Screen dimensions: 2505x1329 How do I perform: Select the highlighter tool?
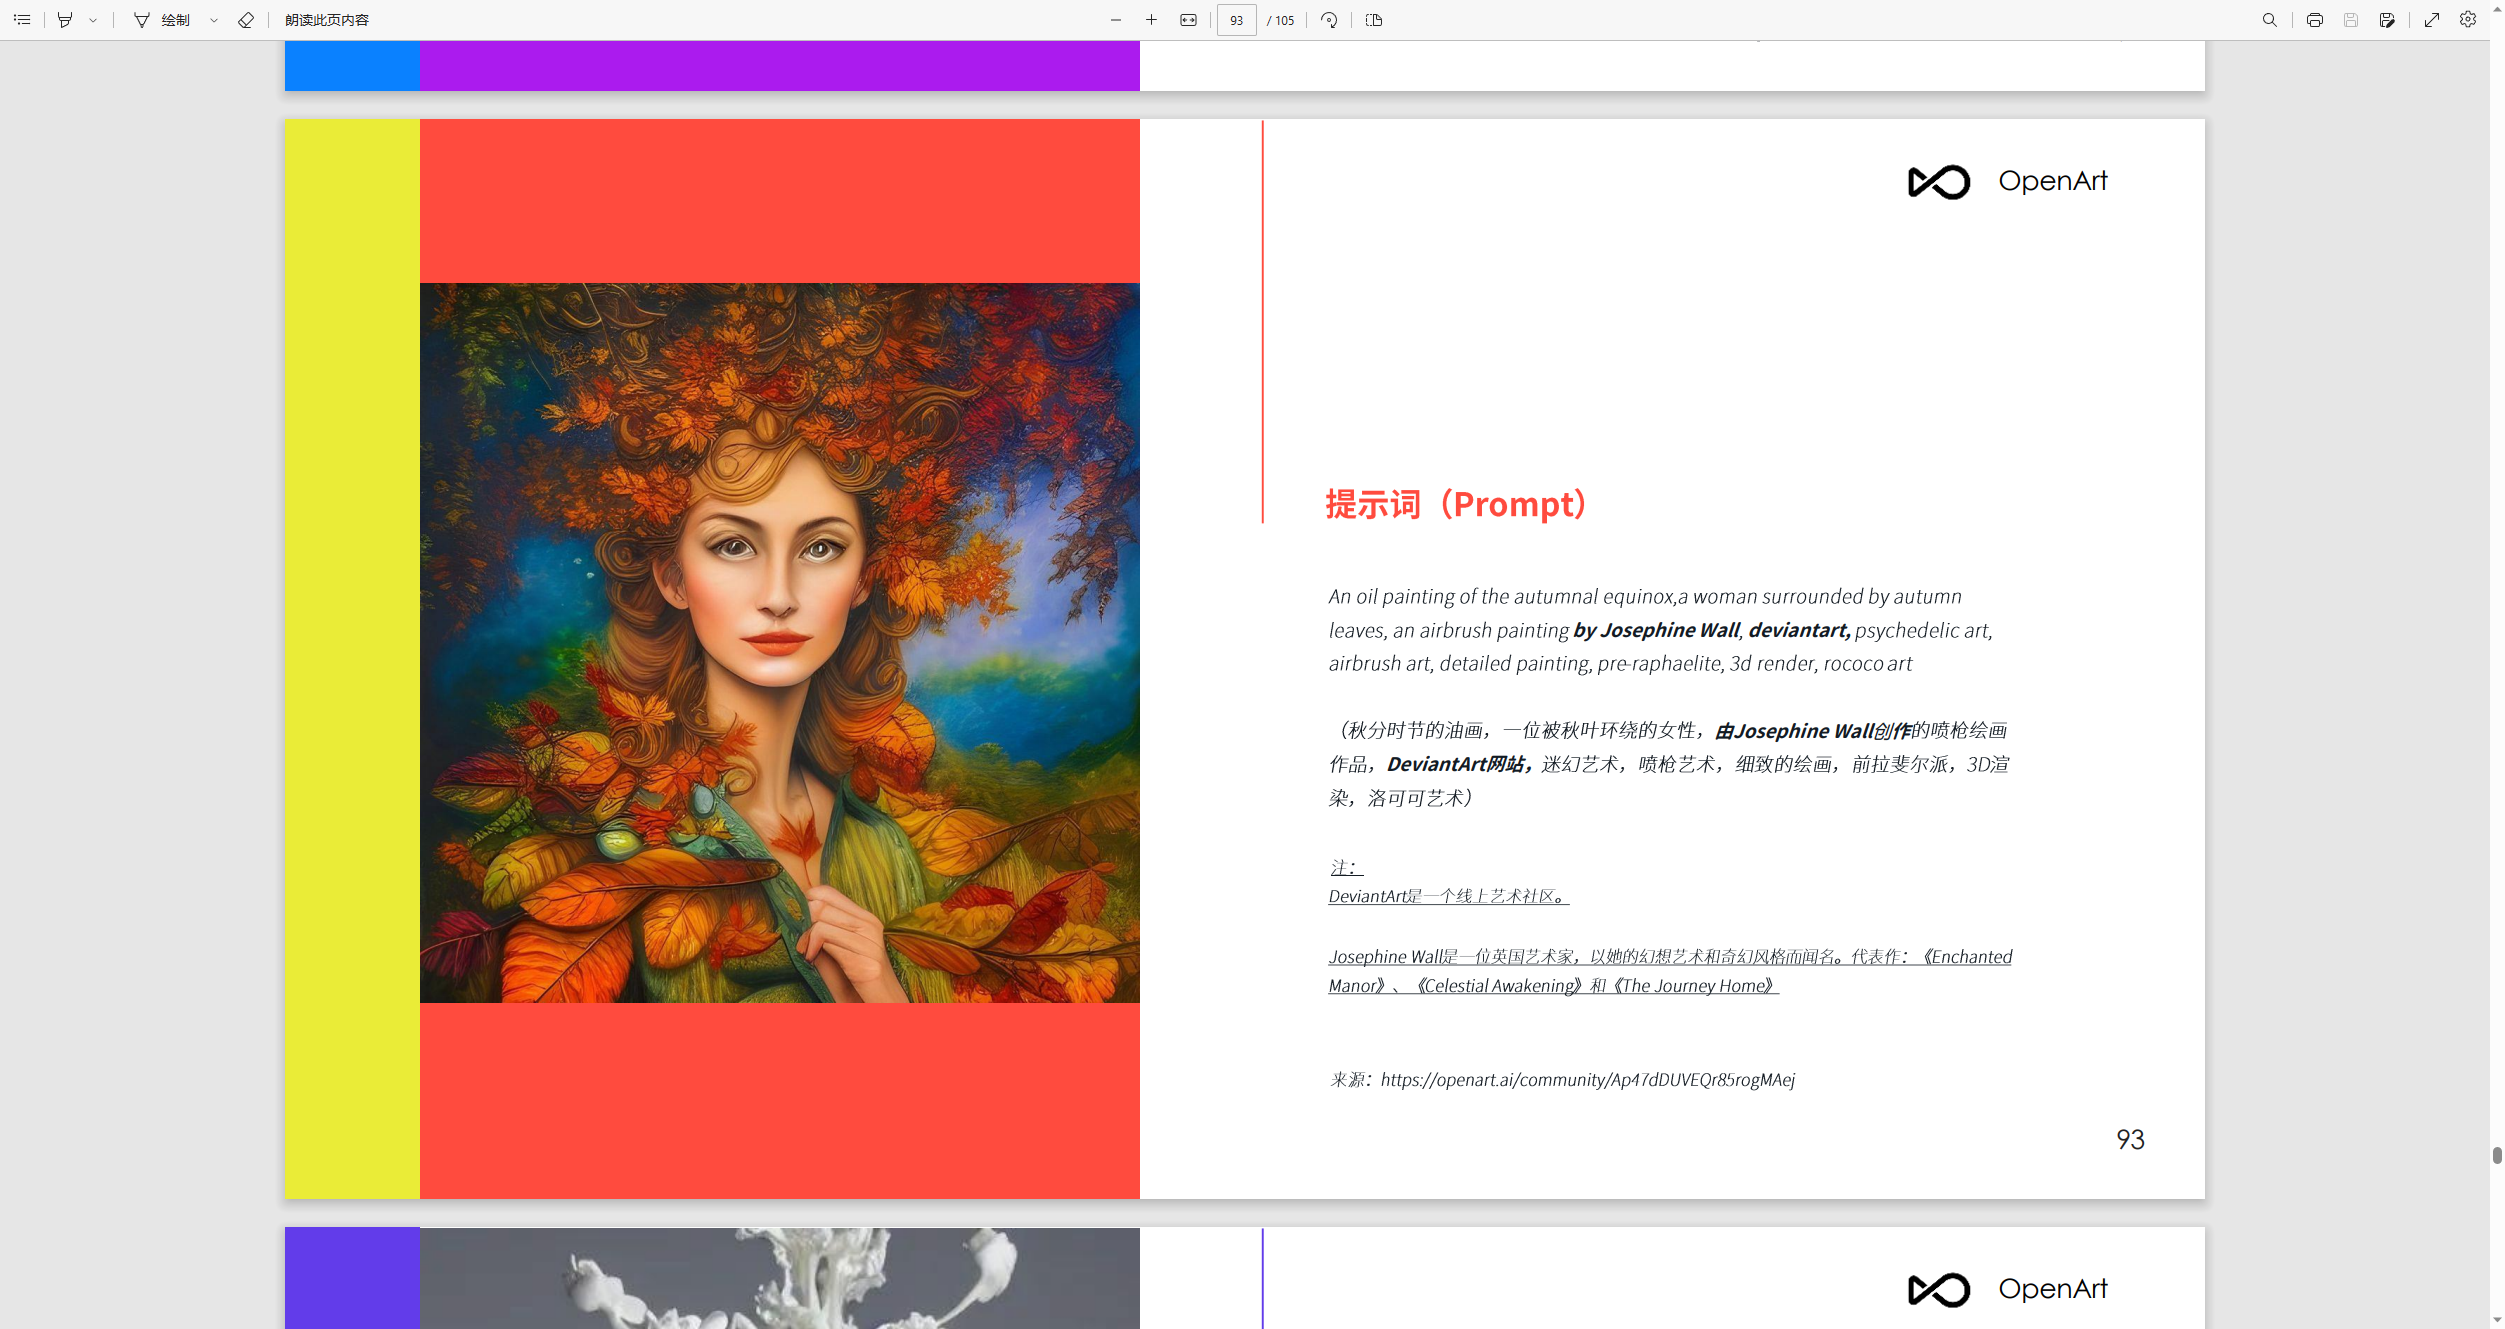(x=65, y=20)
